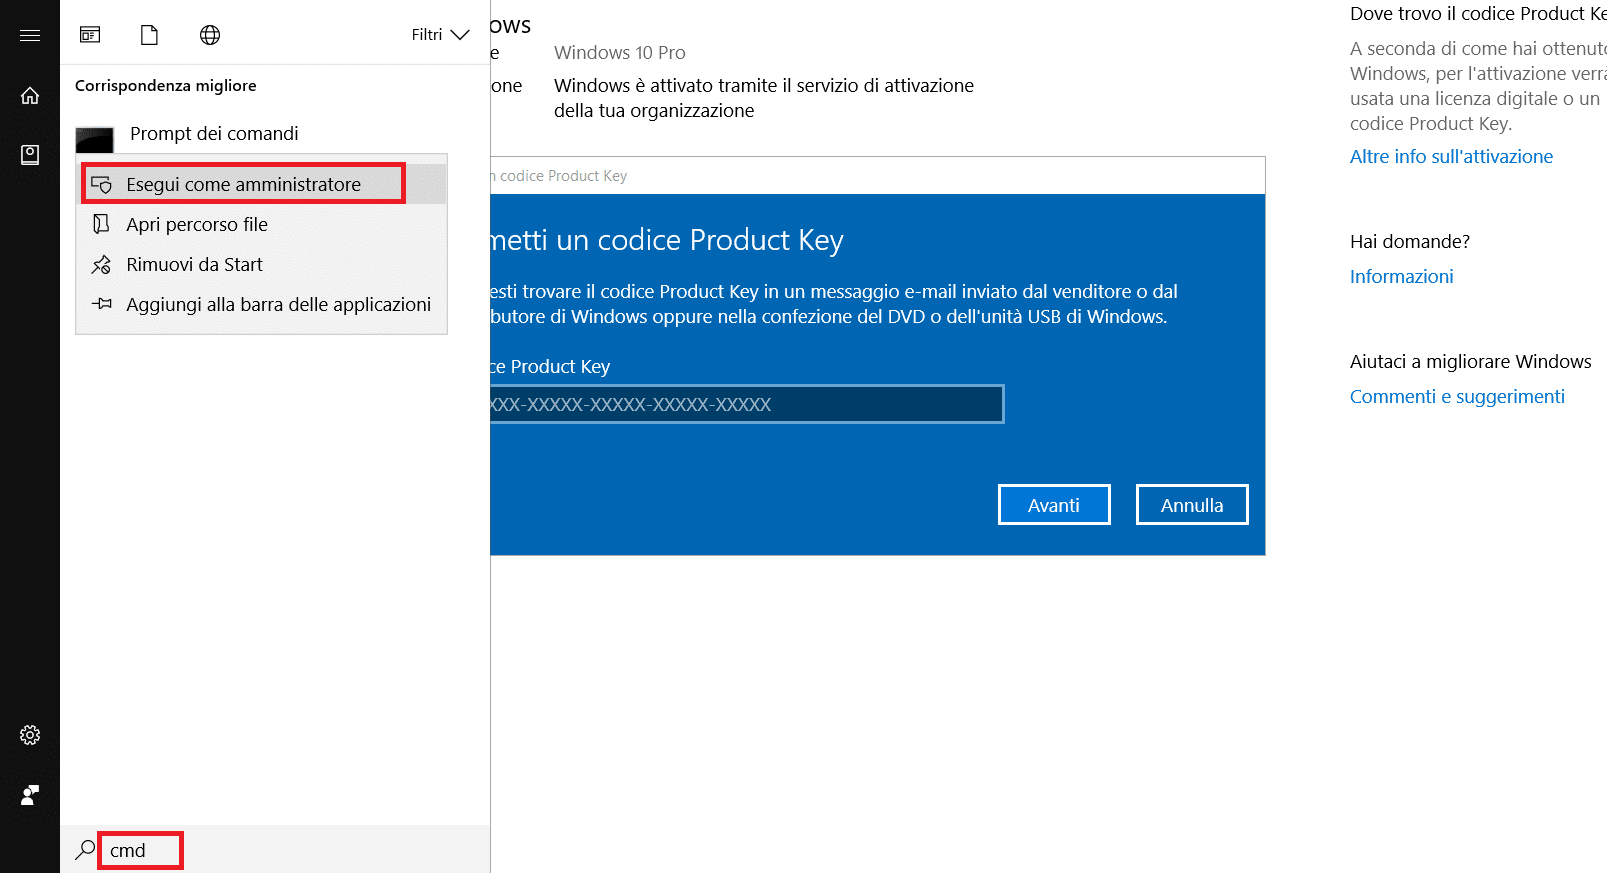Click the Avanti button
The width and height of the screenshot is (1607, 873).
1054,505
